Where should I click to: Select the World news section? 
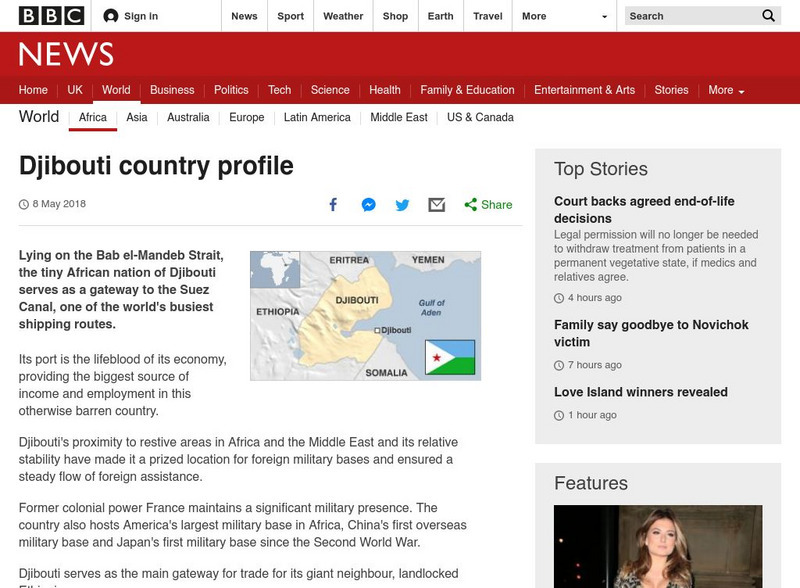(116, 90)
